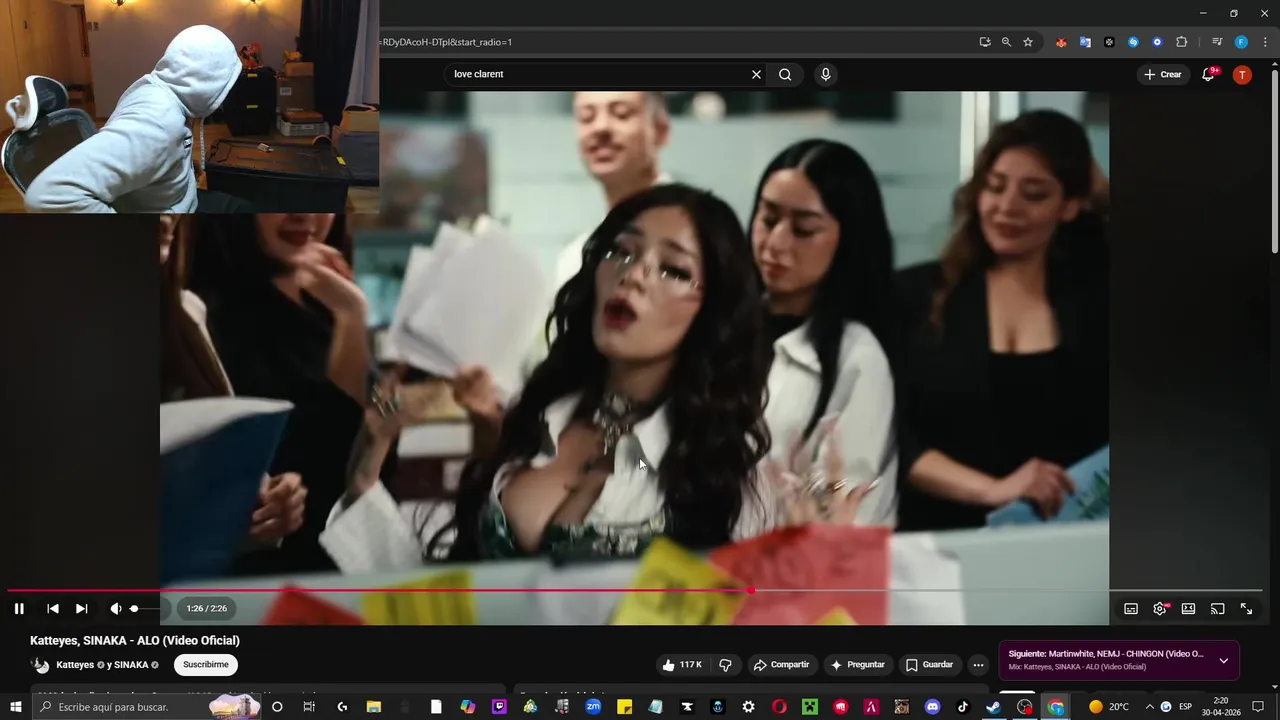Viewport: 1280px width, 720px height.
Task: Open the Settings gear in the taskbar
Action: click(x=748, y=707)
